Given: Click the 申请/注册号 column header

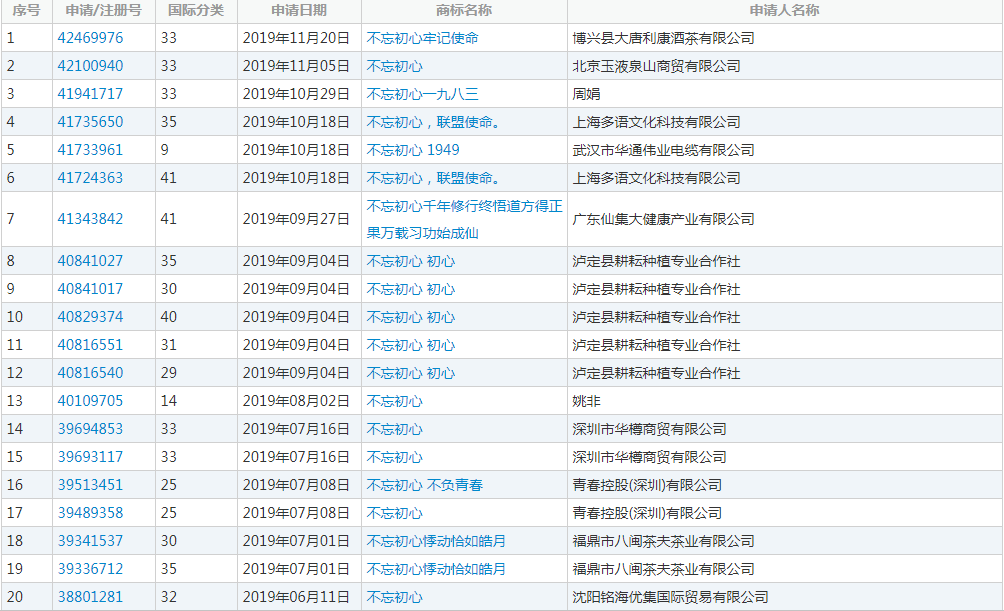Looking at the screenshot, I should [x=104, y=11].
